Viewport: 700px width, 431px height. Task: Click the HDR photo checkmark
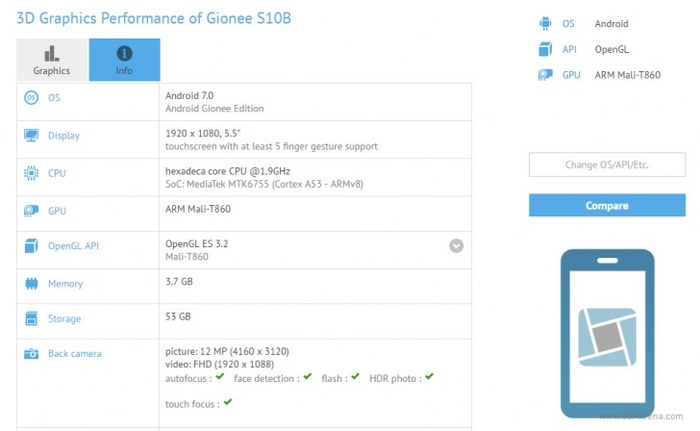pyautogui.click(x=429, y=377)
